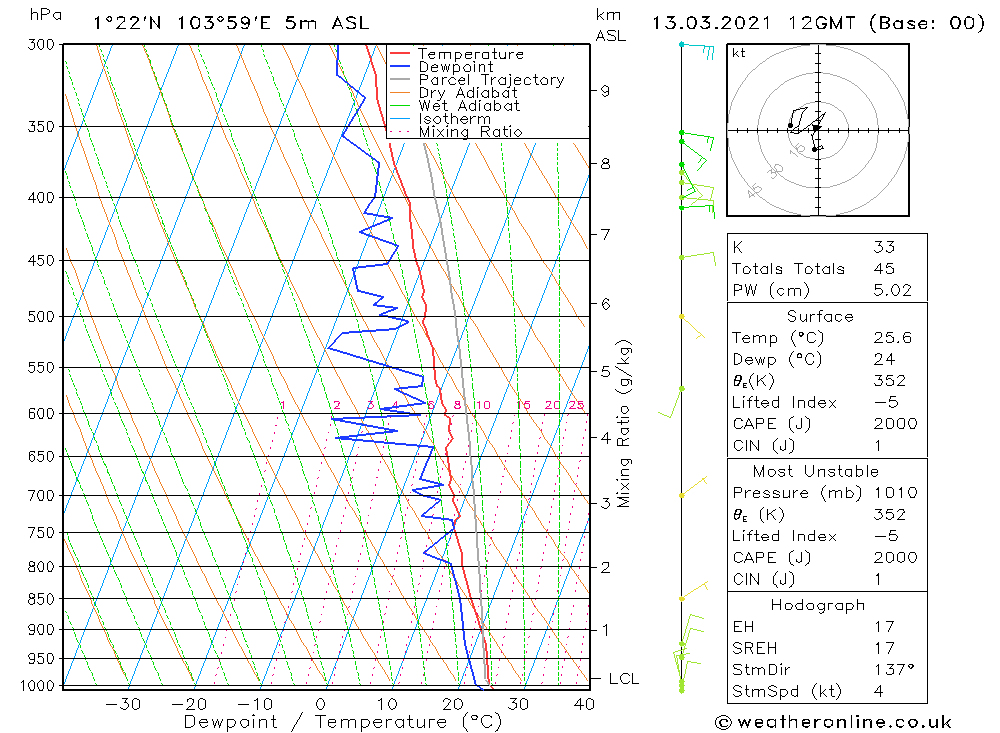This screenshot has width=1000, height=733.
Task: Click the −30 temperature axis label
Action: [123, 704]
